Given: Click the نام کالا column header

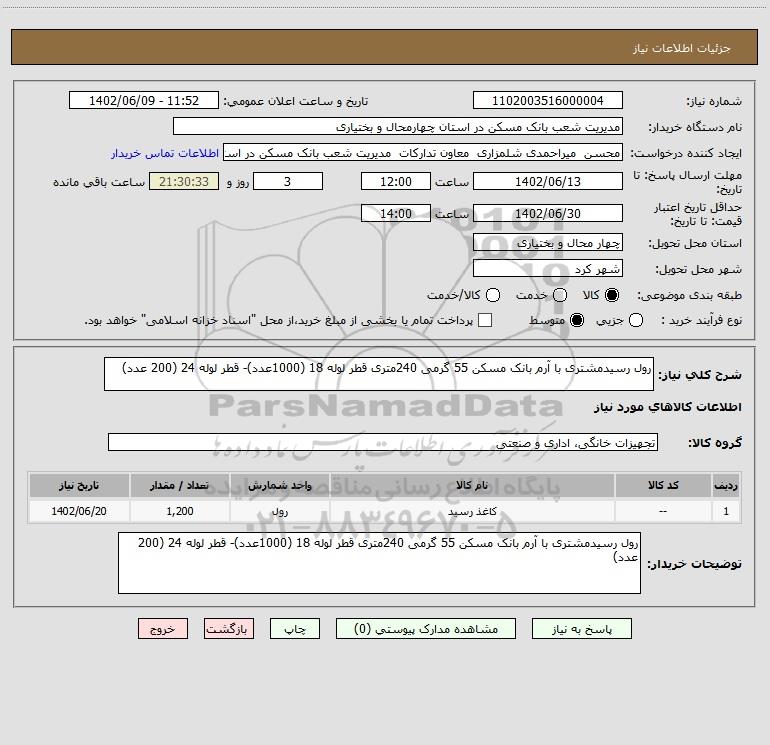Looking at the screenshot, I should click(472, 485).
